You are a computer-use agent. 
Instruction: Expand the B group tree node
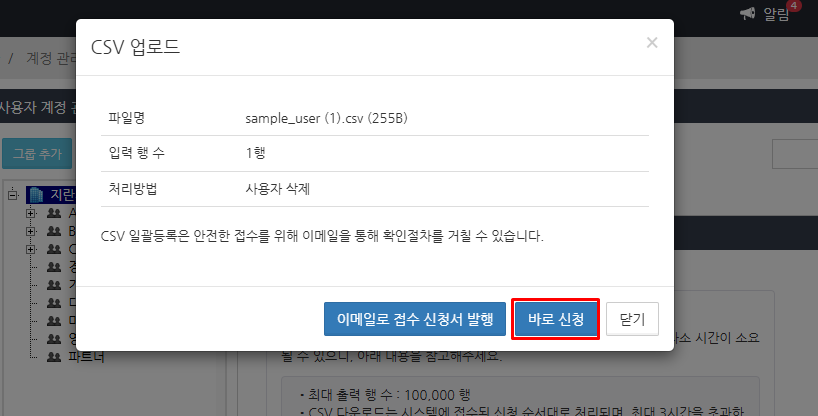click(31, 231)
